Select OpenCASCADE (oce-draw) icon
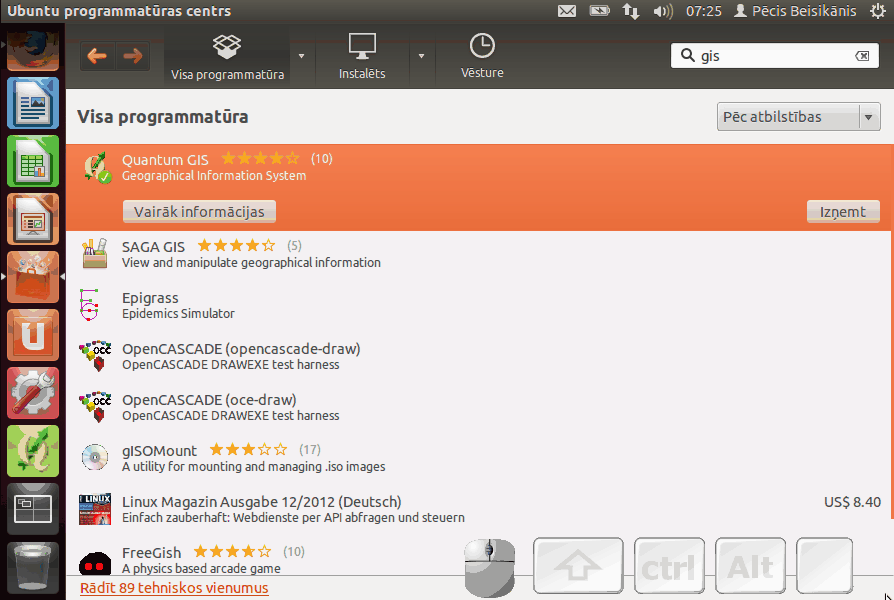 (x=95, y=407)
